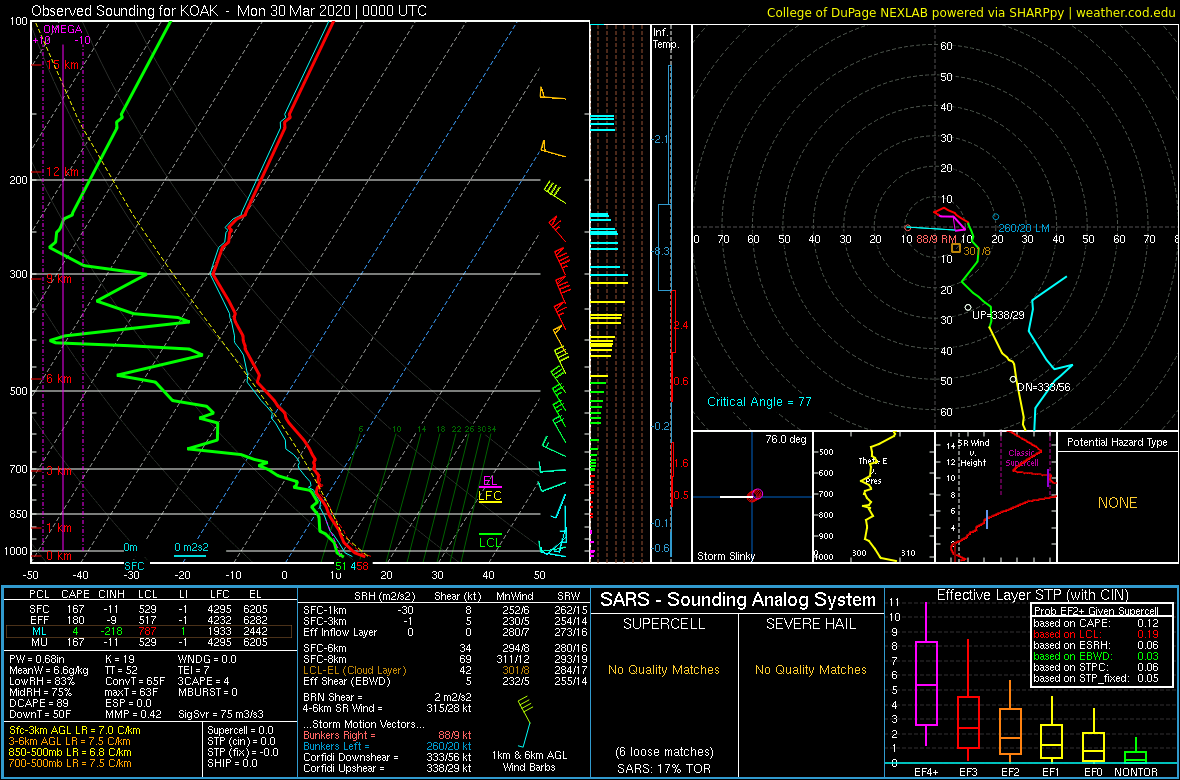Click the '0 m2s2' label near surface

pos(190,547)
